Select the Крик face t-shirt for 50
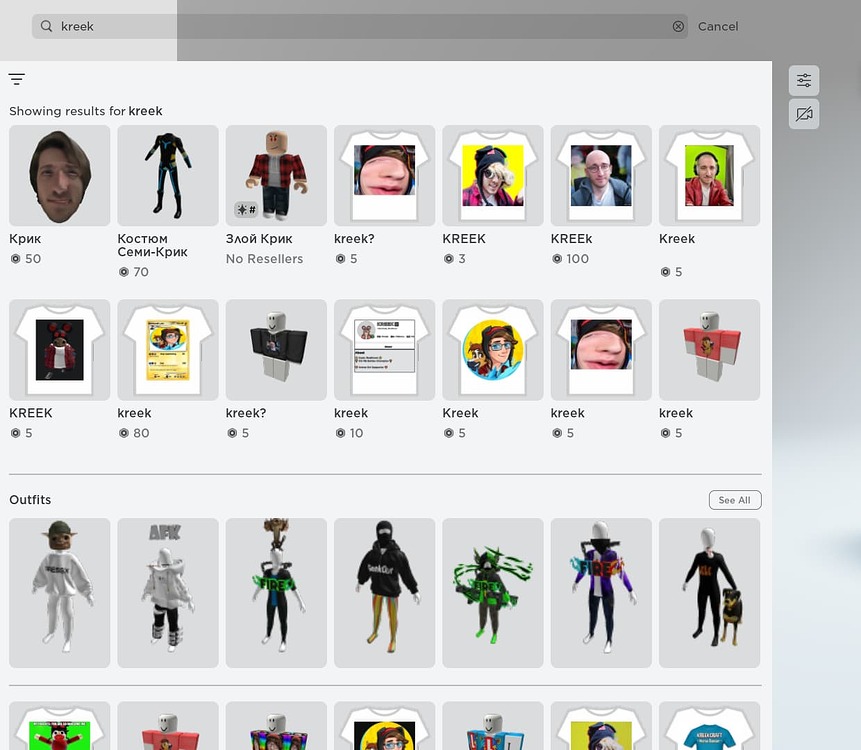 [x=59, y=175]
